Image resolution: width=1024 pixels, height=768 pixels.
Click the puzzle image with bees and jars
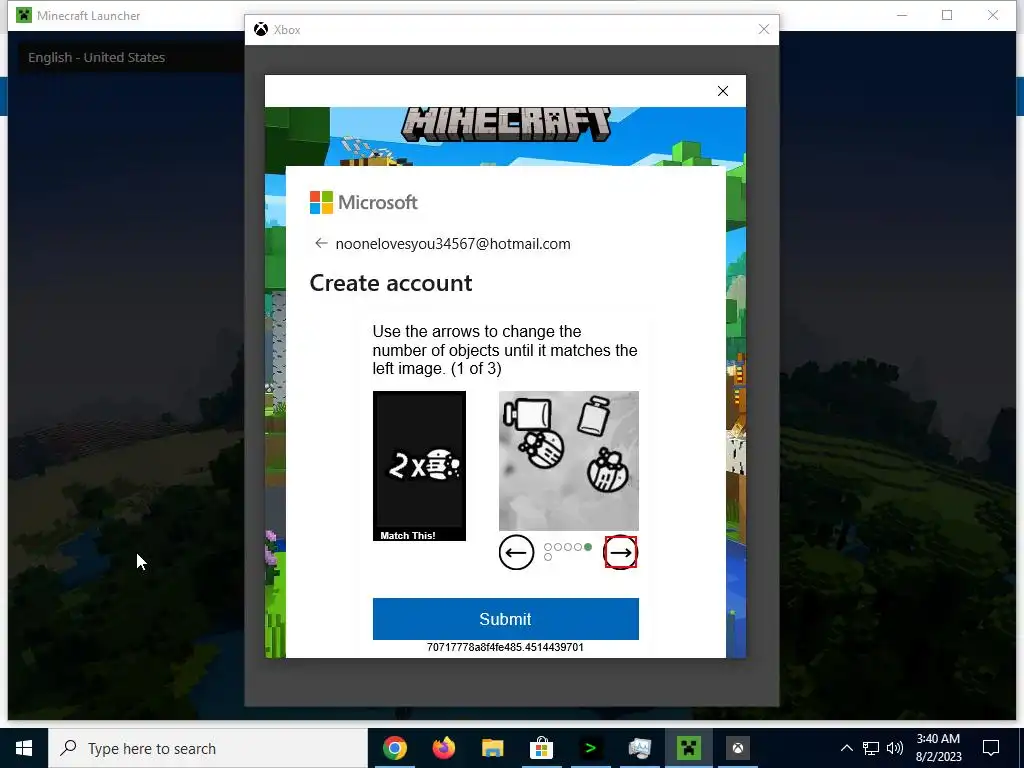(569, 460)
